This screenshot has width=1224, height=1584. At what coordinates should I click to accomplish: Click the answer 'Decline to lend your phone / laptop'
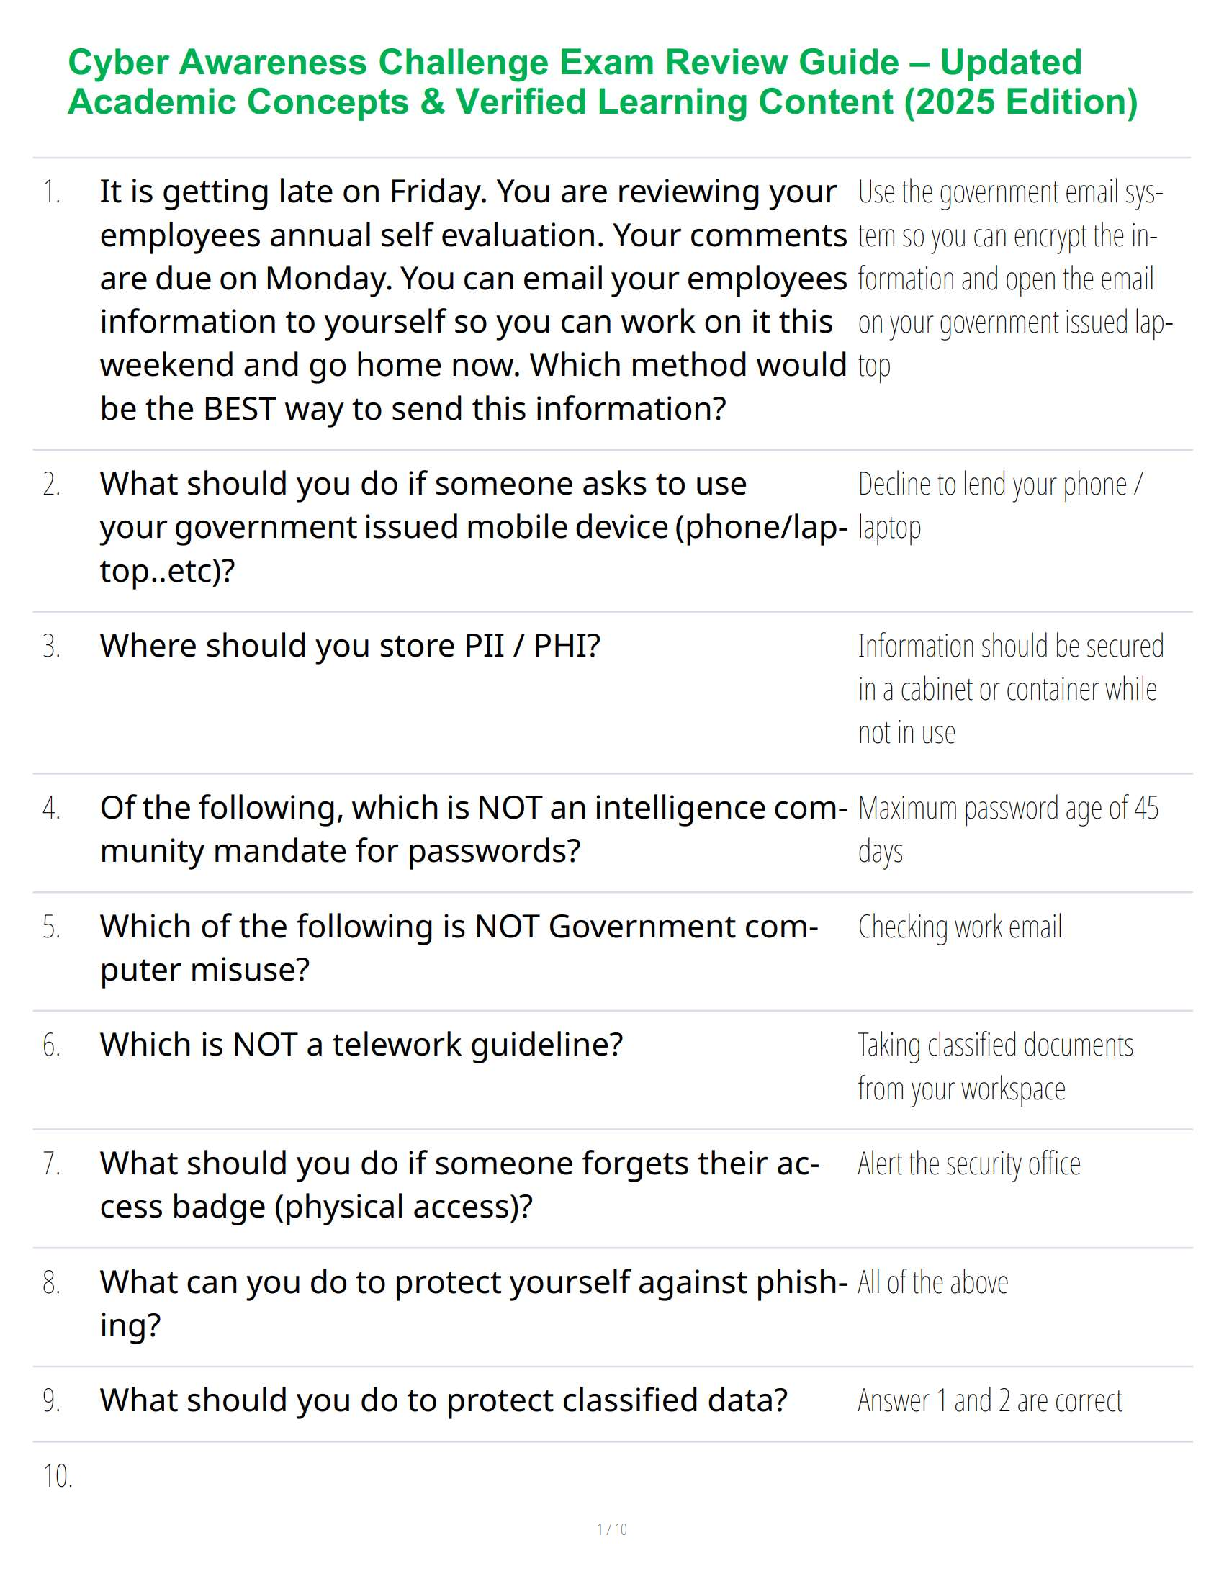point(1000,505)
